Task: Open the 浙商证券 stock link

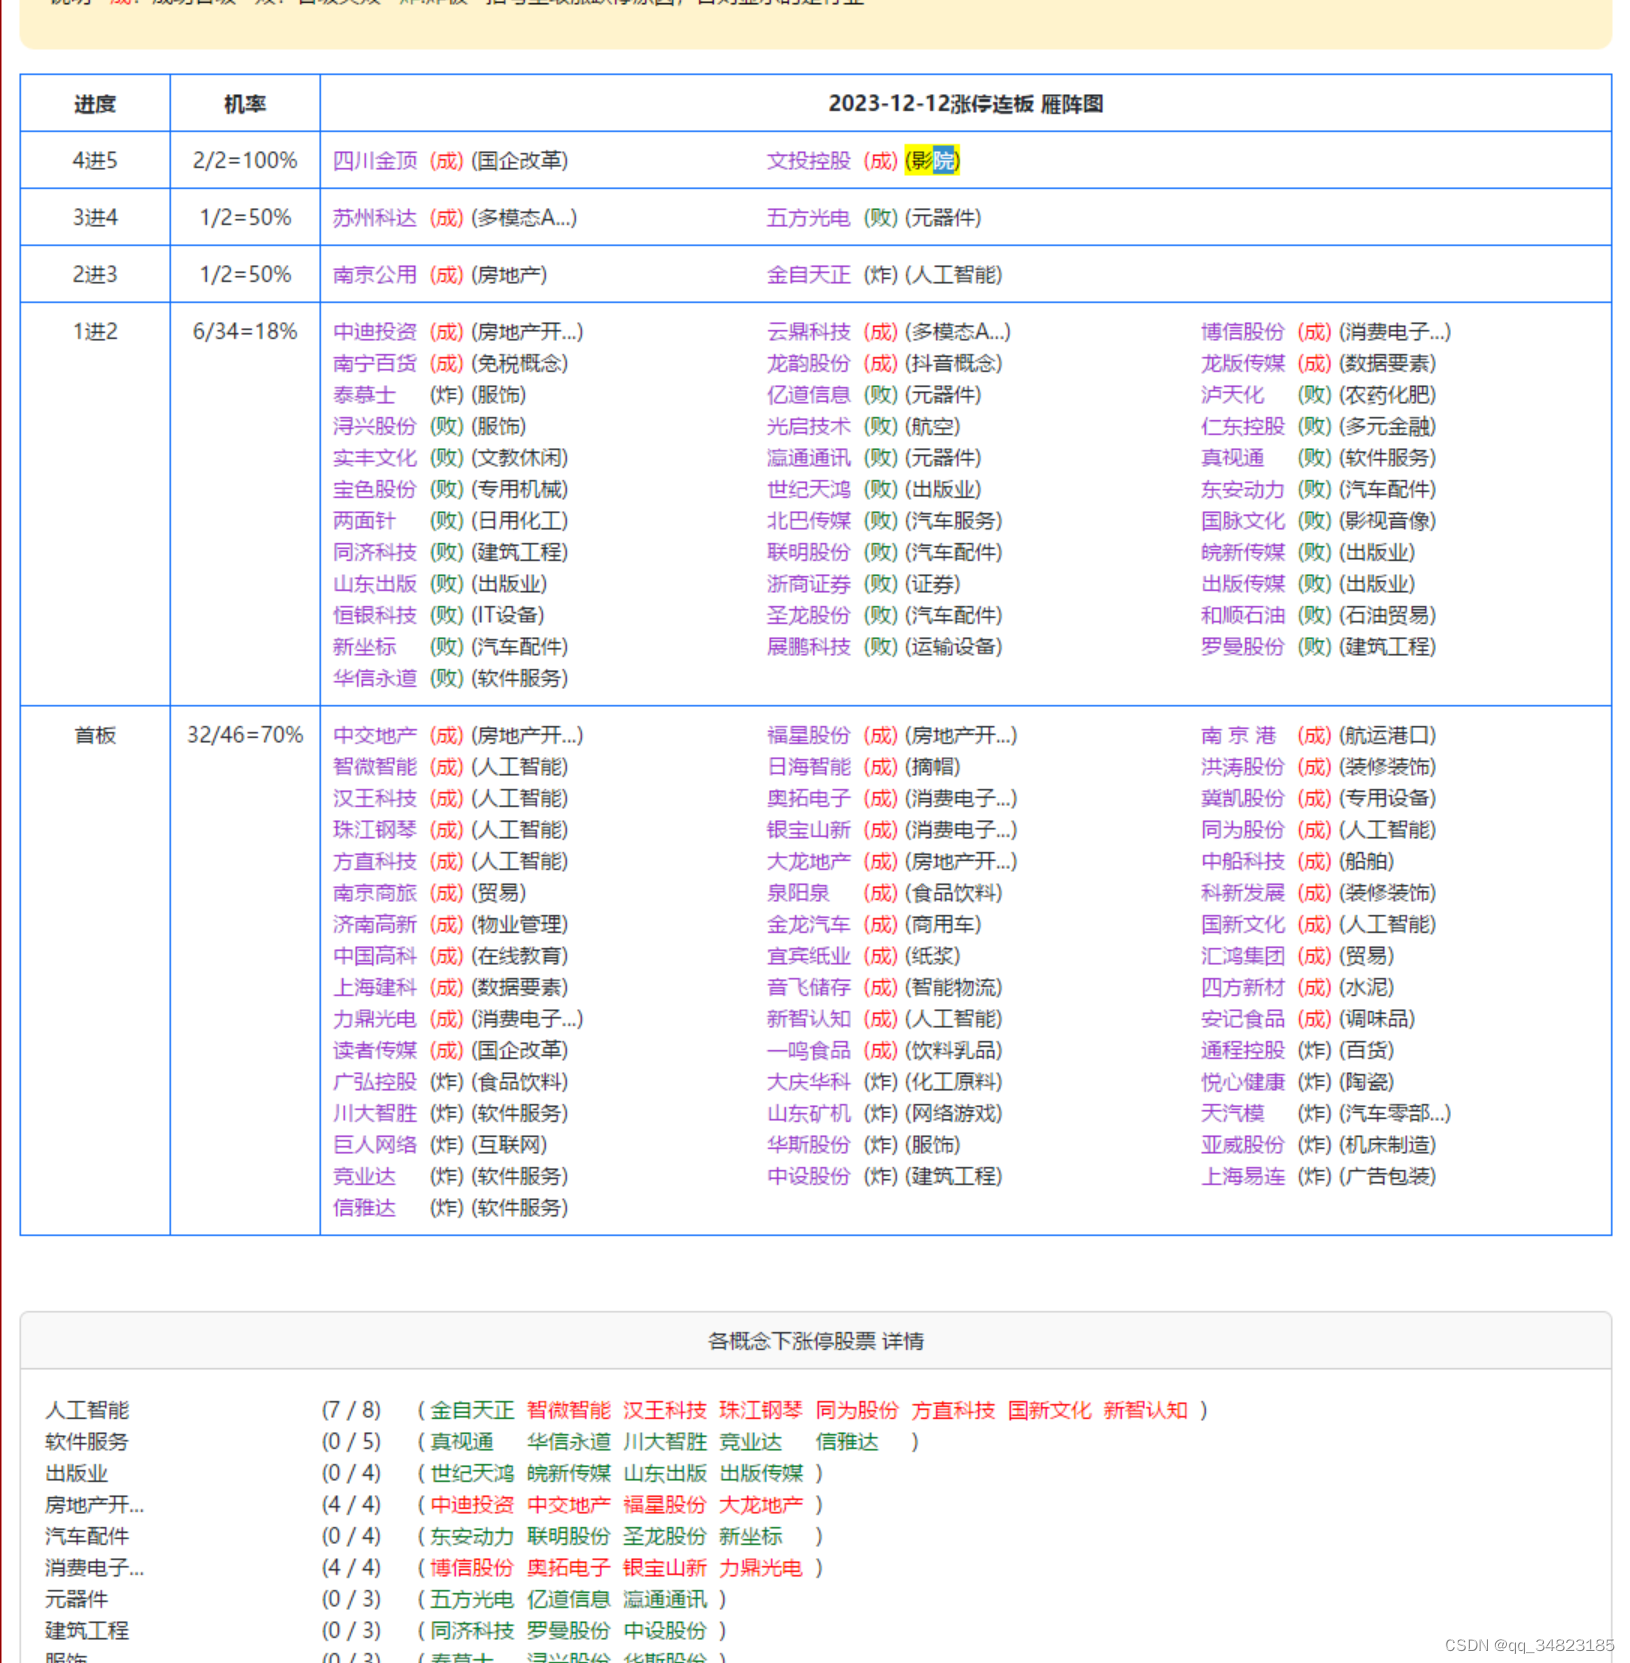Action: click(x=809, y=584)
